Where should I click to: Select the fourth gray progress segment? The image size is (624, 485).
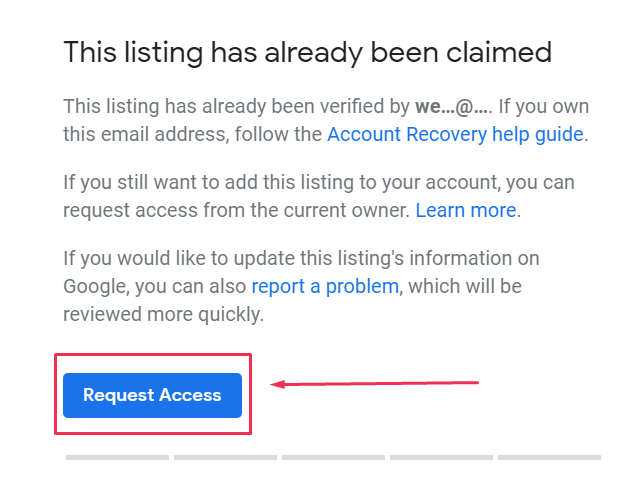[x=441, y=458]
